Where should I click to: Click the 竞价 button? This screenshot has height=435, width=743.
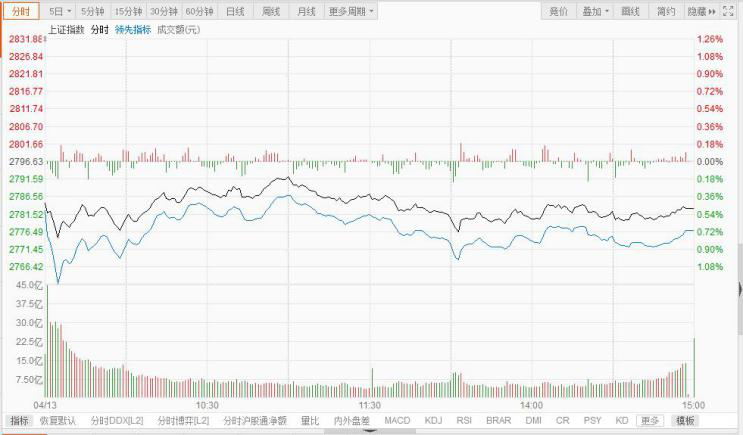coord(558,11)
